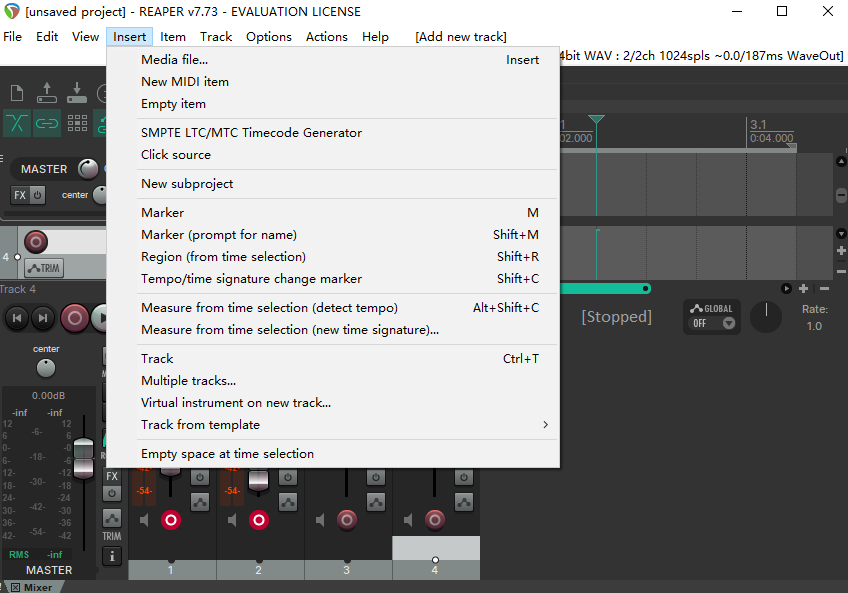Click the horizontal zoom in plus icon
The width and height of the screenshot is (848, 593).
pyautogui.click(x=804, y=288)
